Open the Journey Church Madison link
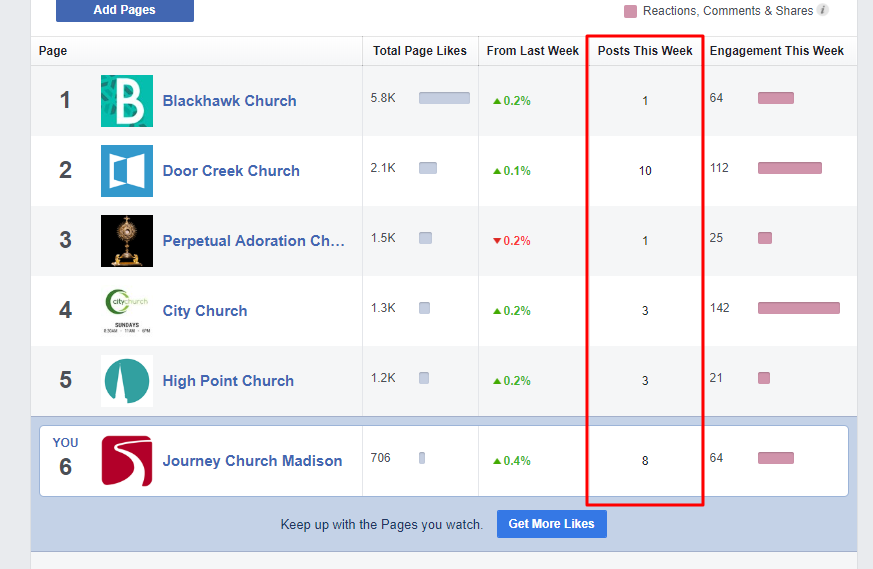873x569 pixels. pyautogui.click(x=252, y=461)
